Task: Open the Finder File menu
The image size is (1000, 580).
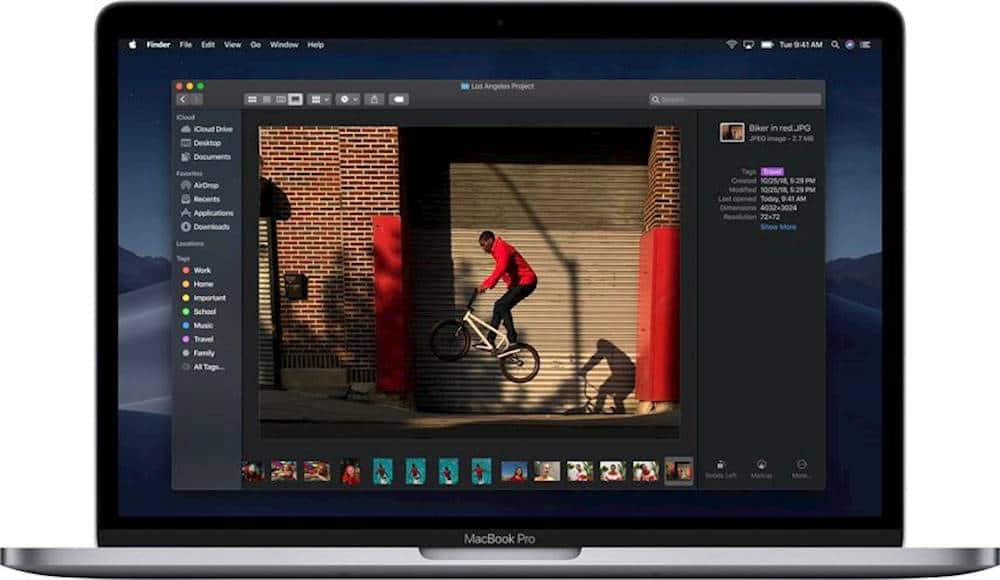Action: pyautogui.click(x=186, y=45)
